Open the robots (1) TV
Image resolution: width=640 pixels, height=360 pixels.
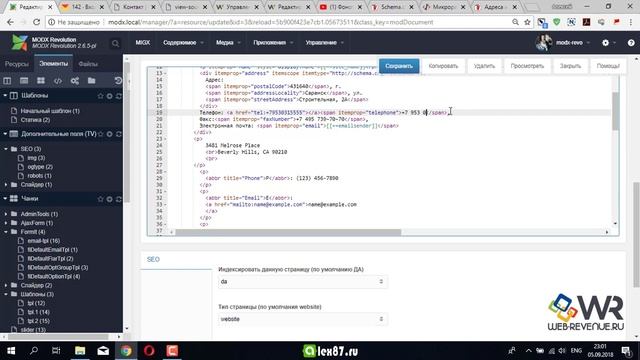pos(39,176)
